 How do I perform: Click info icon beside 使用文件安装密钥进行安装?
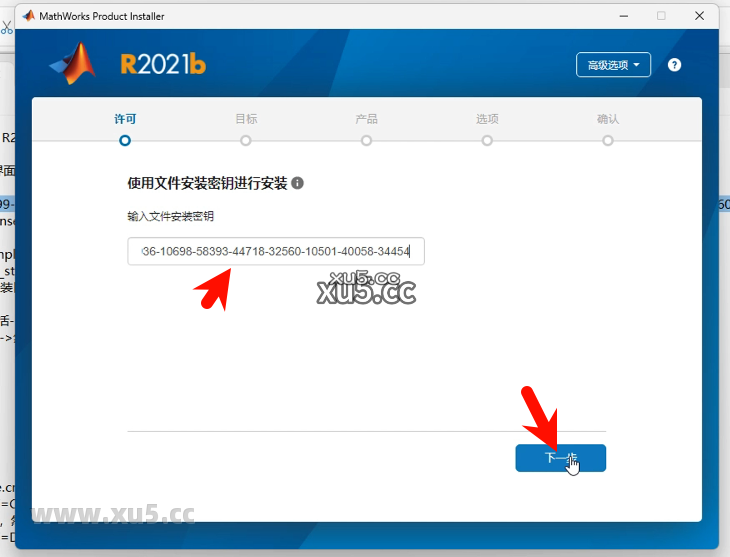(x=297, y=183)
